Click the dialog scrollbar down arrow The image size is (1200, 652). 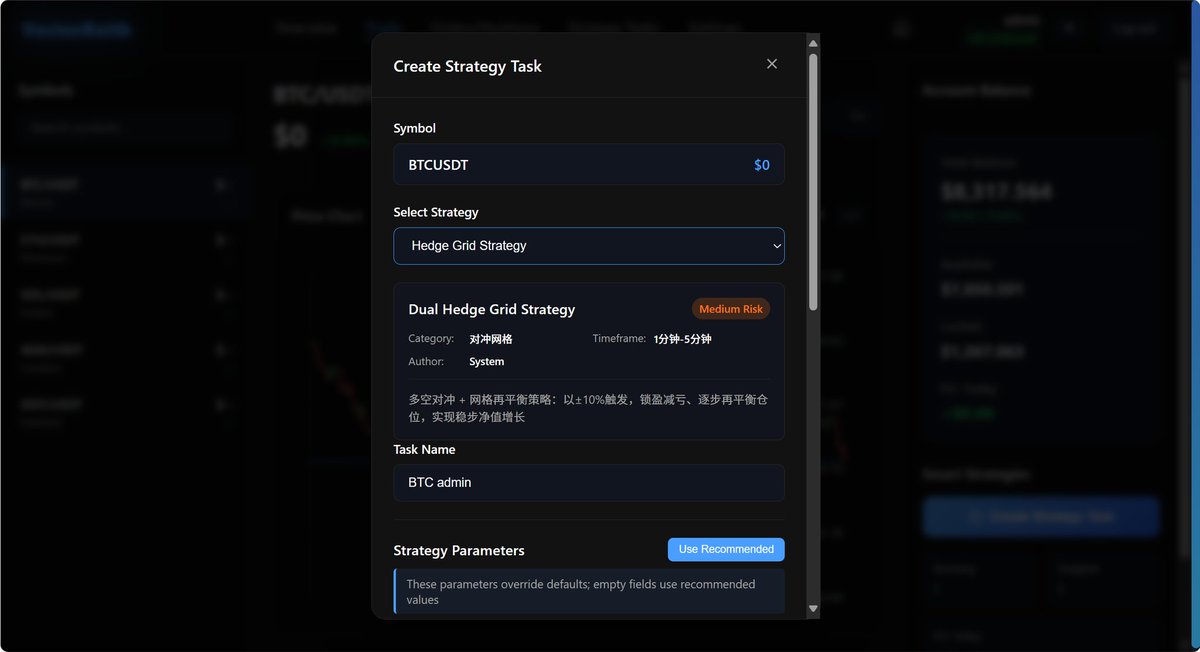813,608
